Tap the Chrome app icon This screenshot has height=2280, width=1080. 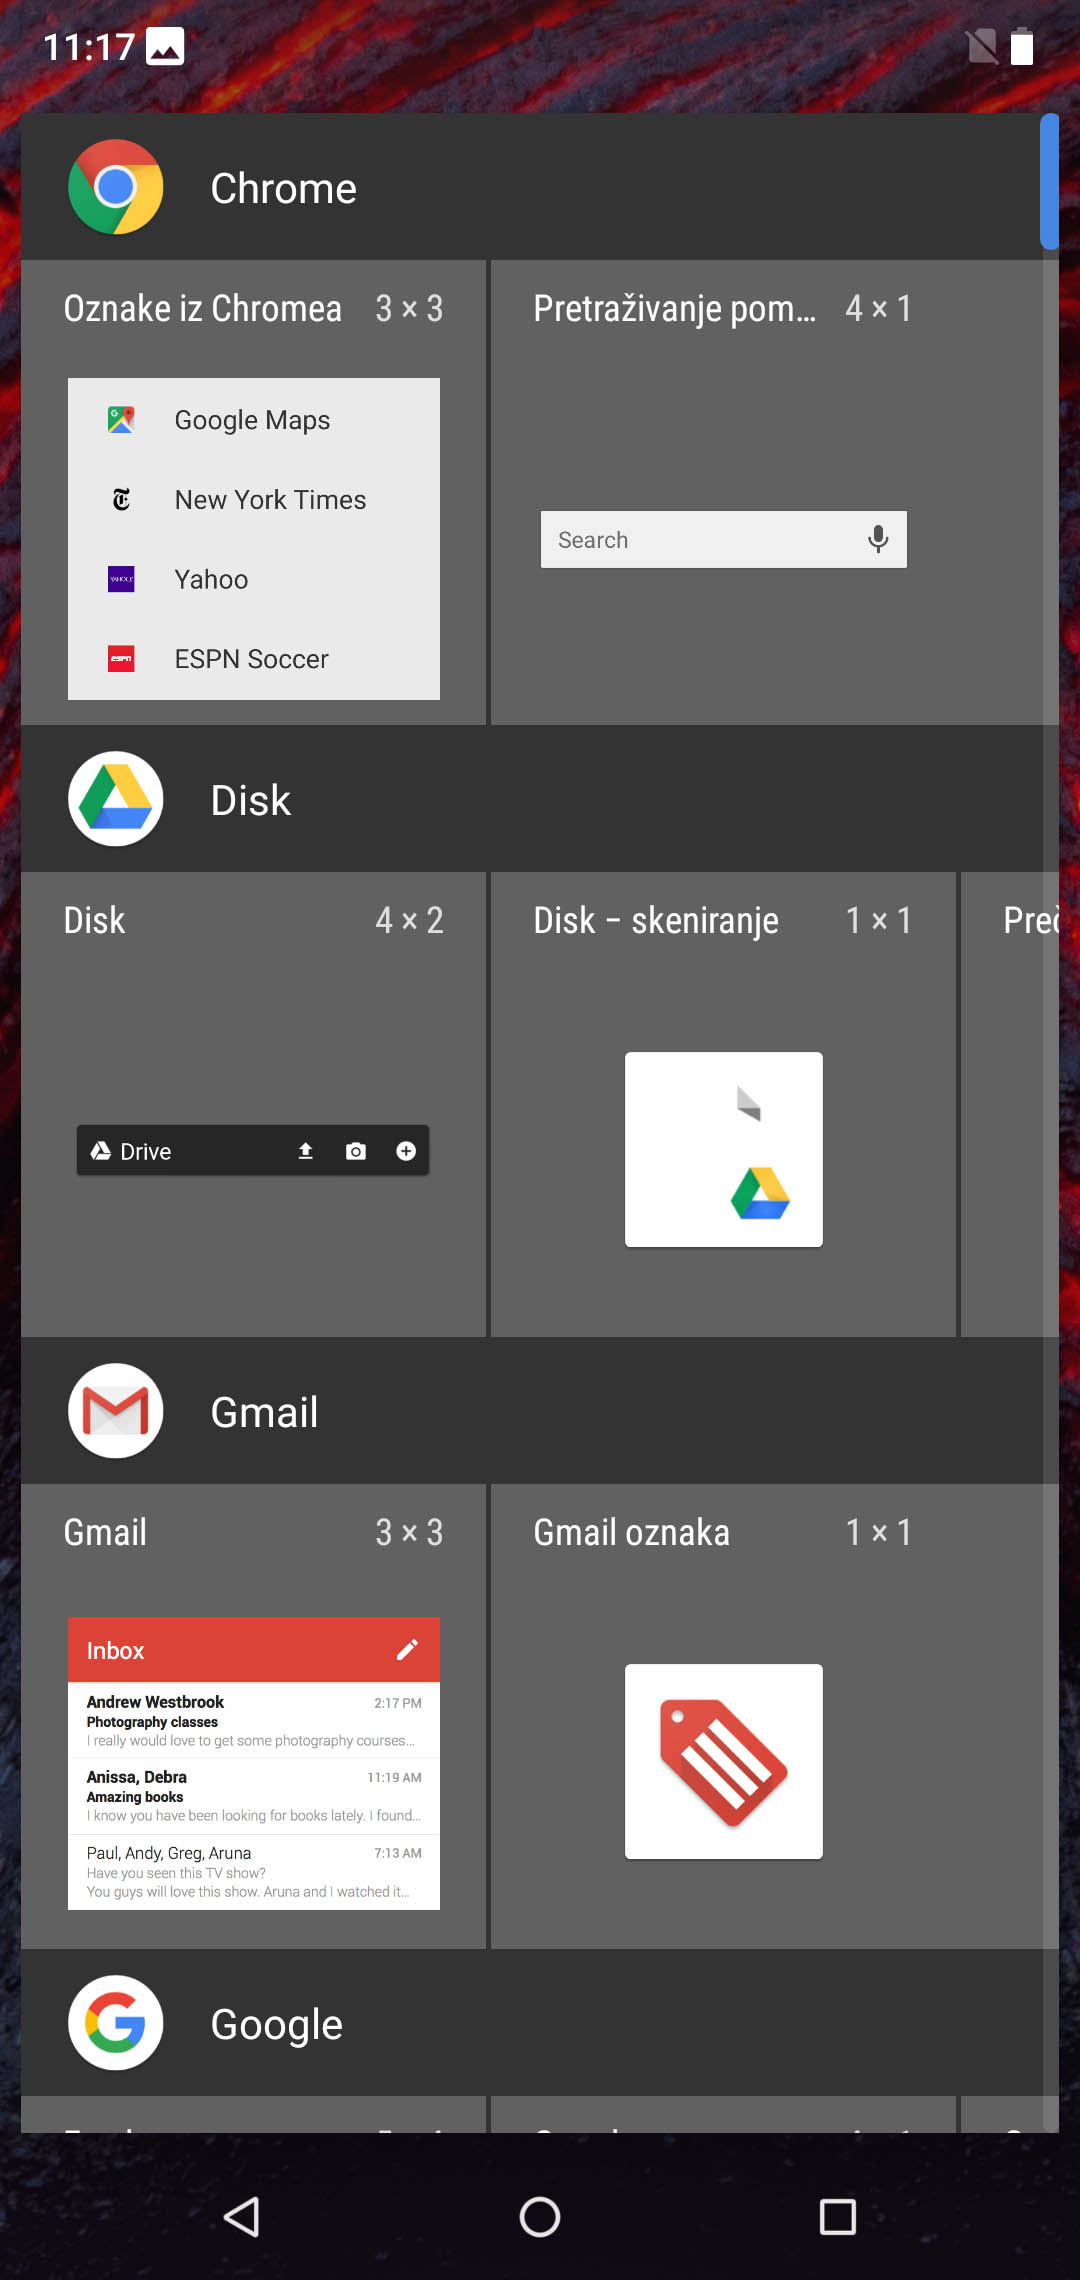[x=116, y=187]
